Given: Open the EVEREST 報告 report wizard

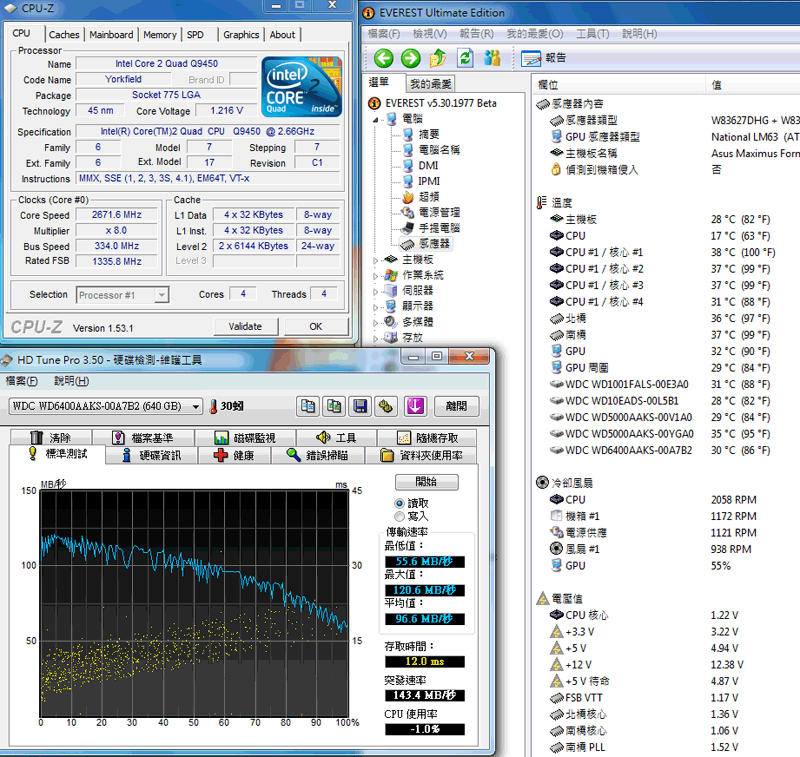Looking at the screenshot, I should pos(545,58).
